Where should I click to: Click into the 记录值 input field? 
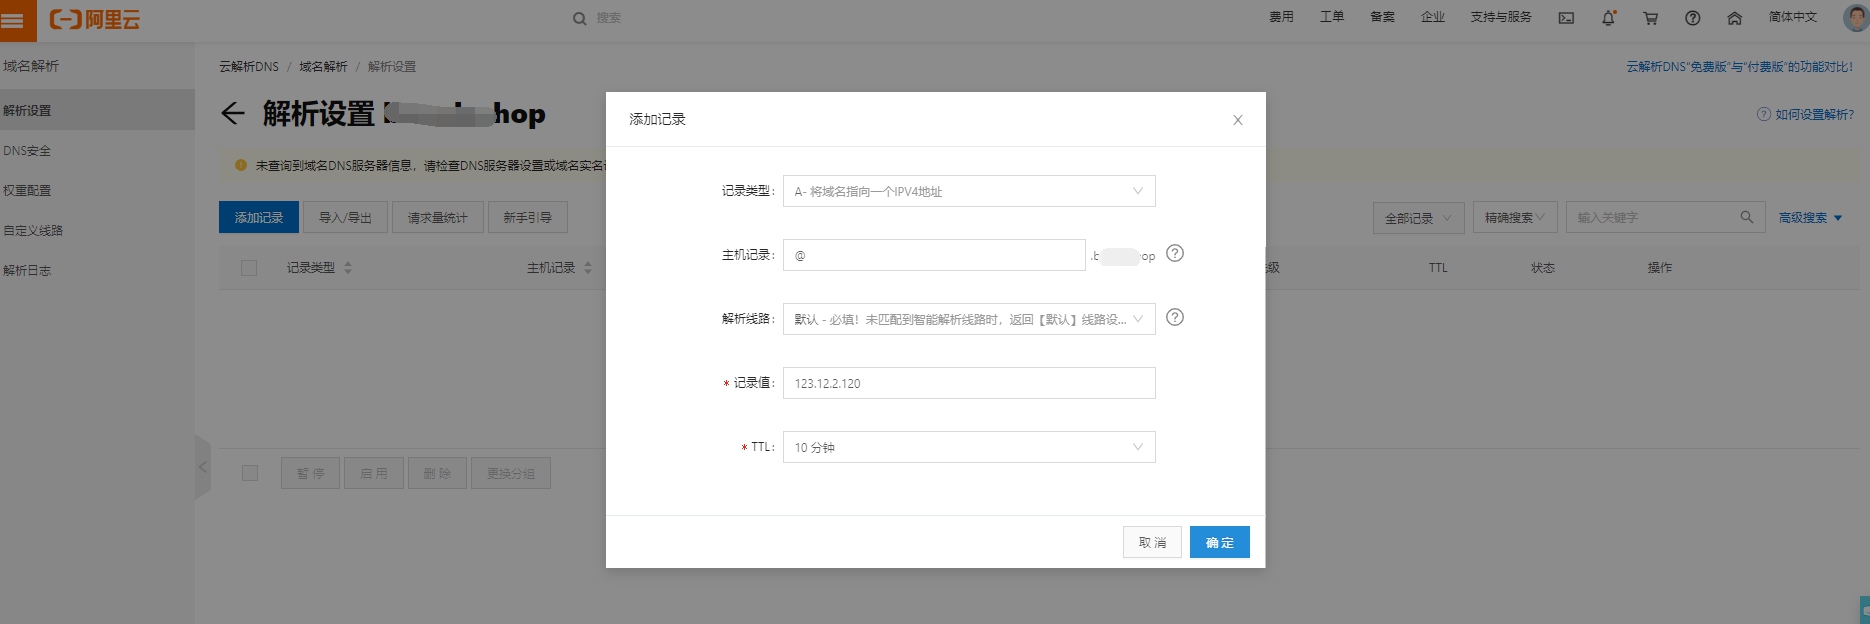pyautogui.click(x=969, y=383)
